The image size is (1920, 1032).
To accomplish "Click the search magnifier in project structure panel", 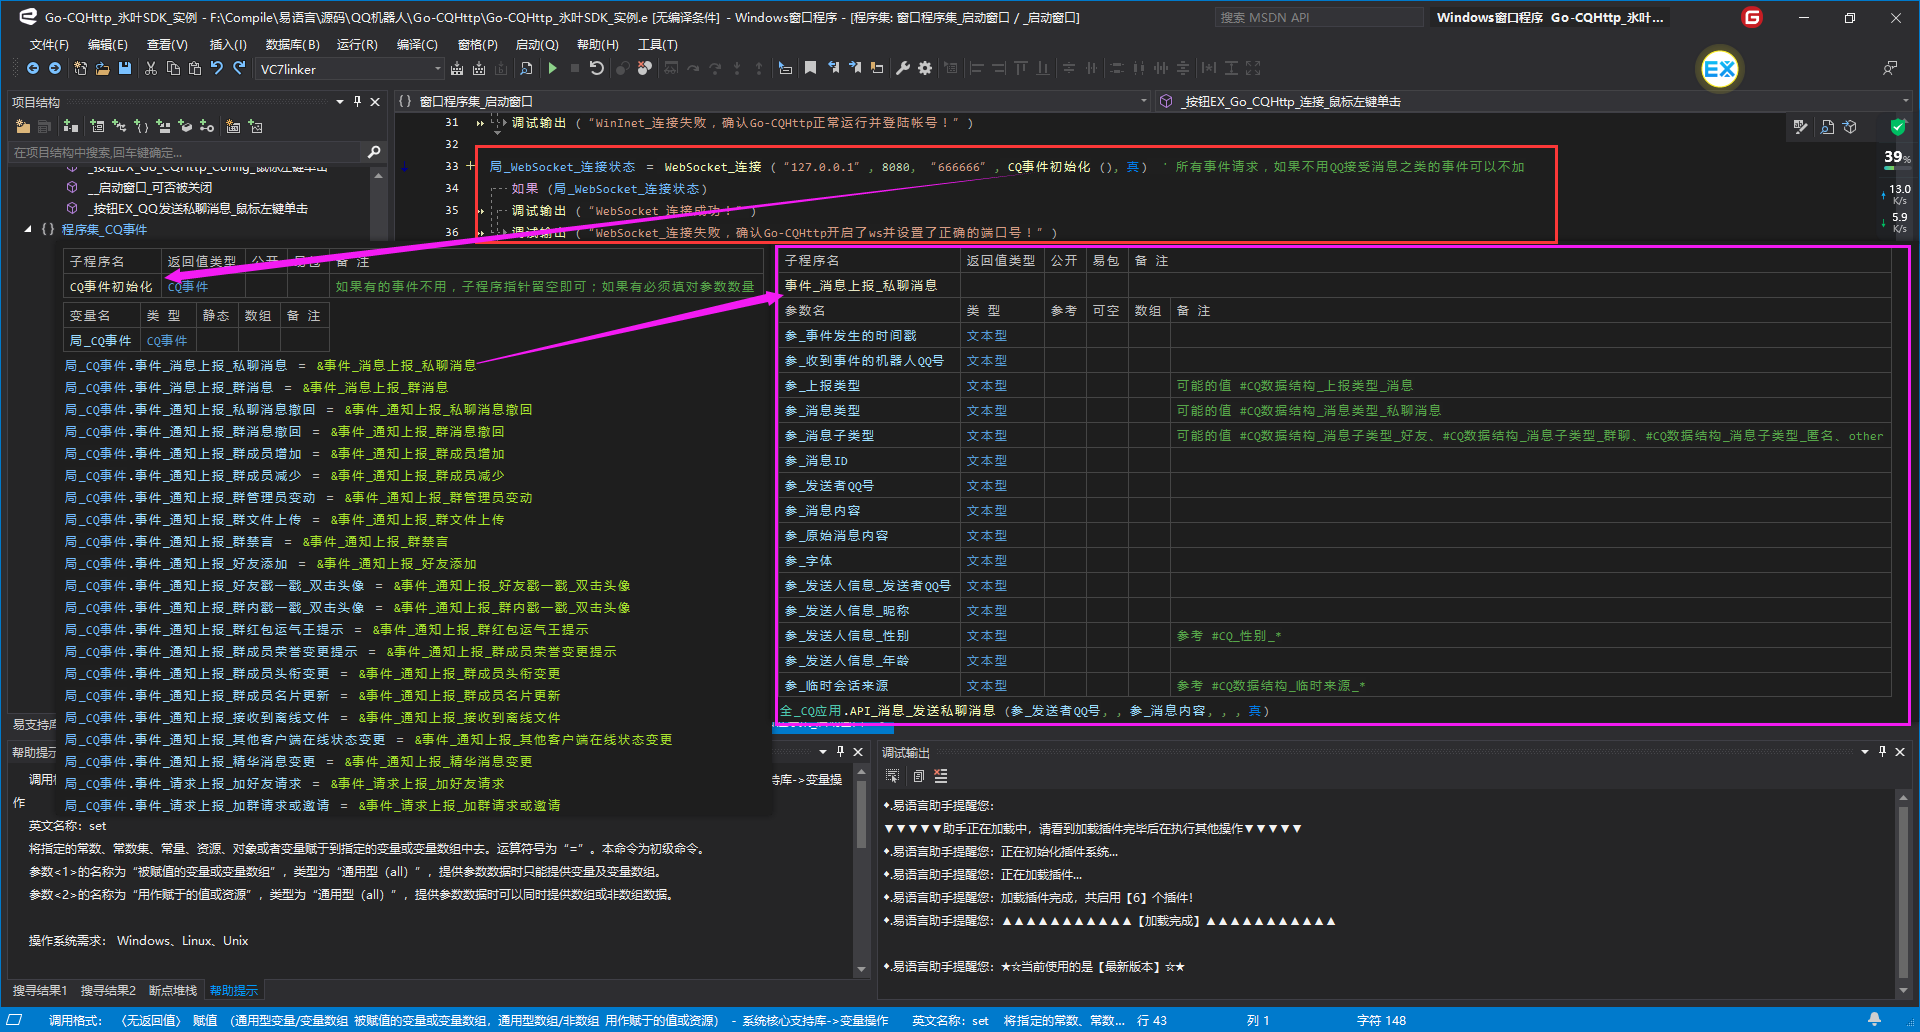I will point(374,152).
